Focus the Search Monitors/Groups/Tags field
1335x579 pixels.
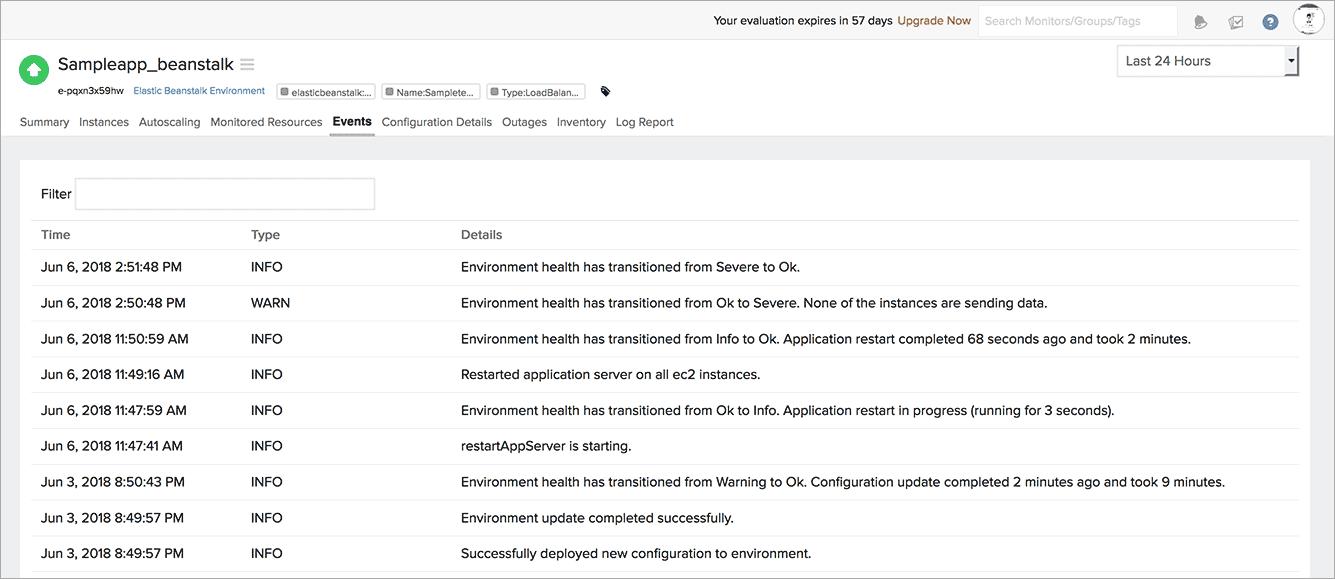[x=1077, y=21]
